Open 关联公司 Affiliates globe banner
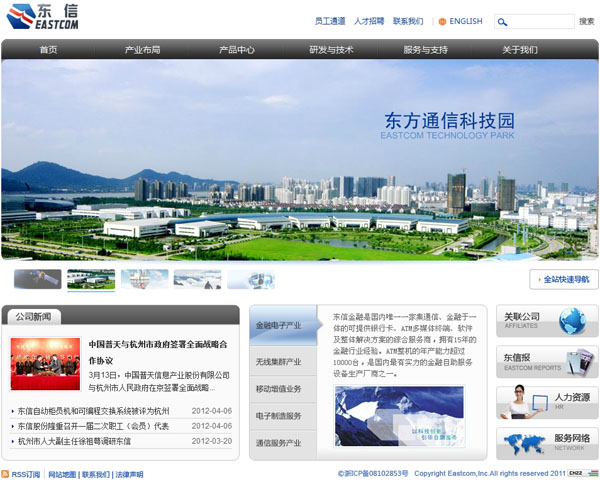 pos(547,320)
